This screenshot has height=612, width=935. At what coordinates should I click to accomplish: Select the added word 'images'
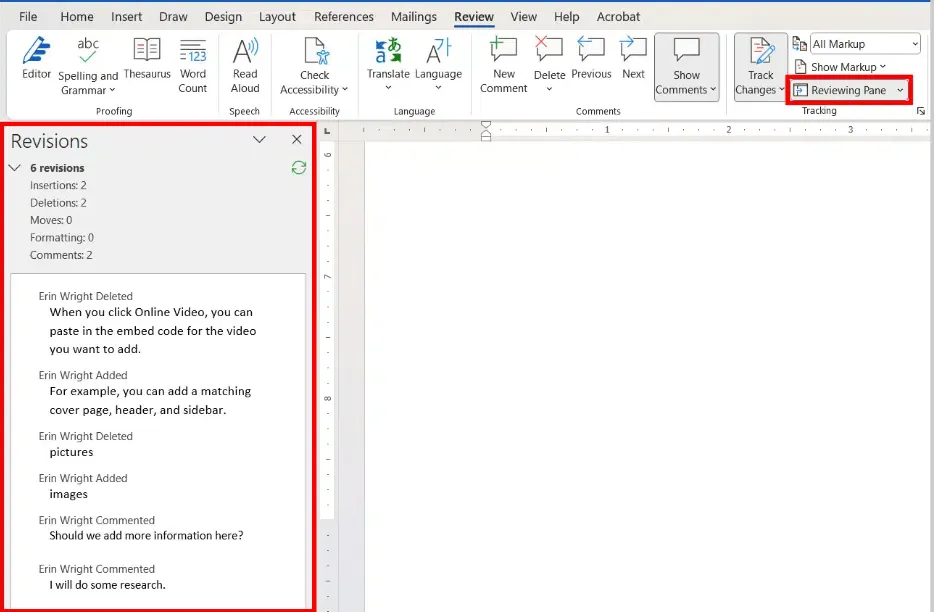(68, 494)
